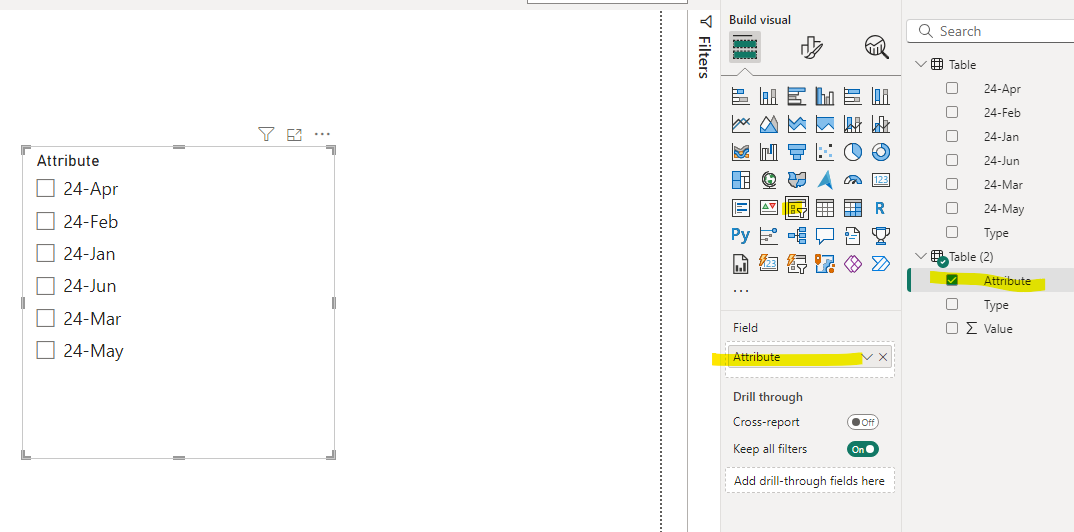
Task: Pick the Waterfall chart visual
Action: (769, 151)
